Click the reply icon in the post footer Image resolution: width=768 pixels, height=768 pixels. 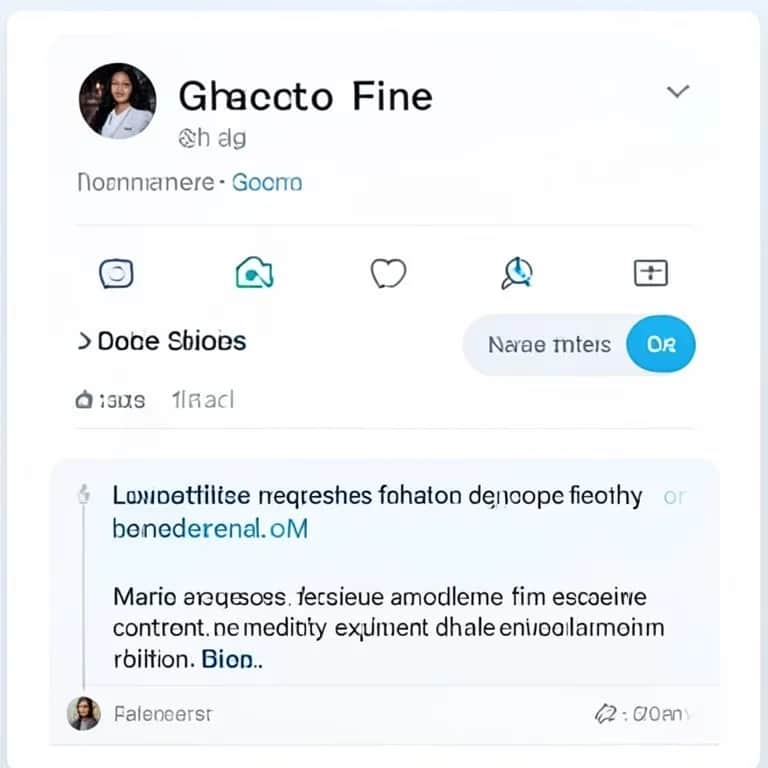point(604,714)
